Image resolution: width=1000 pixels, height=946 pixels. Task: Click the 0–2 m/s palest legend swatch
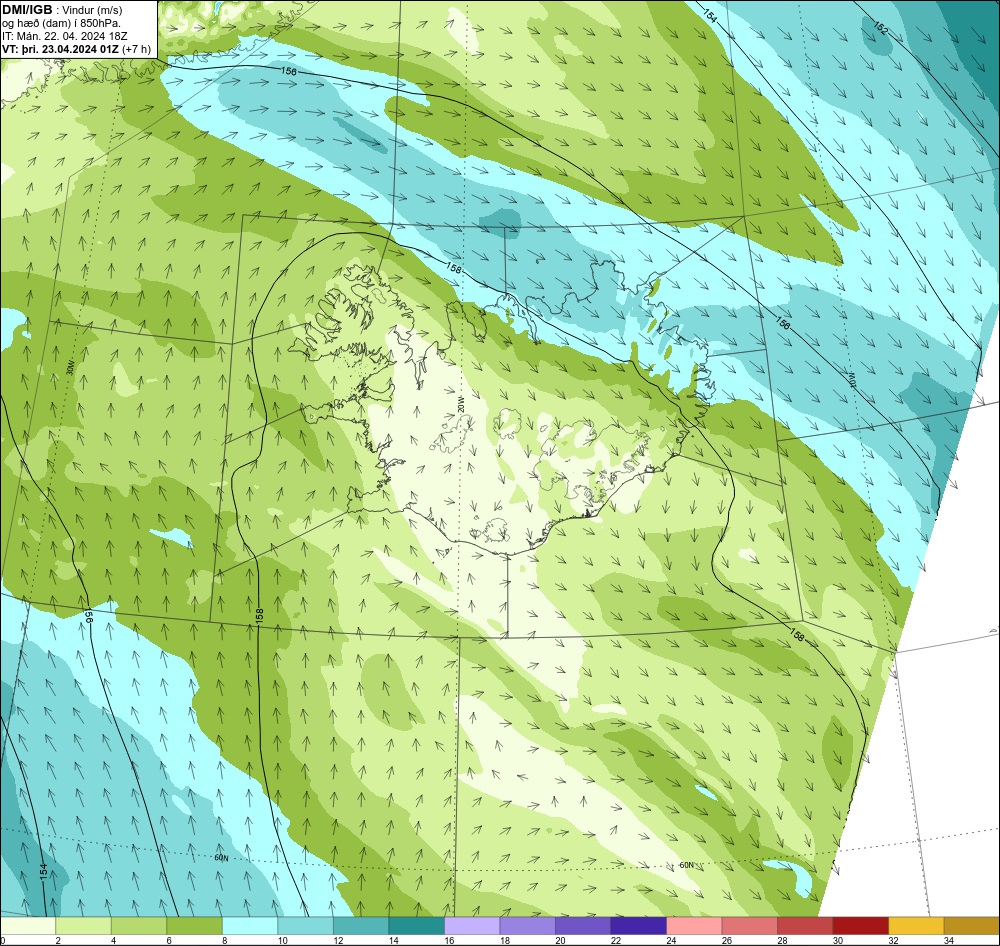(x=28, y=926)
